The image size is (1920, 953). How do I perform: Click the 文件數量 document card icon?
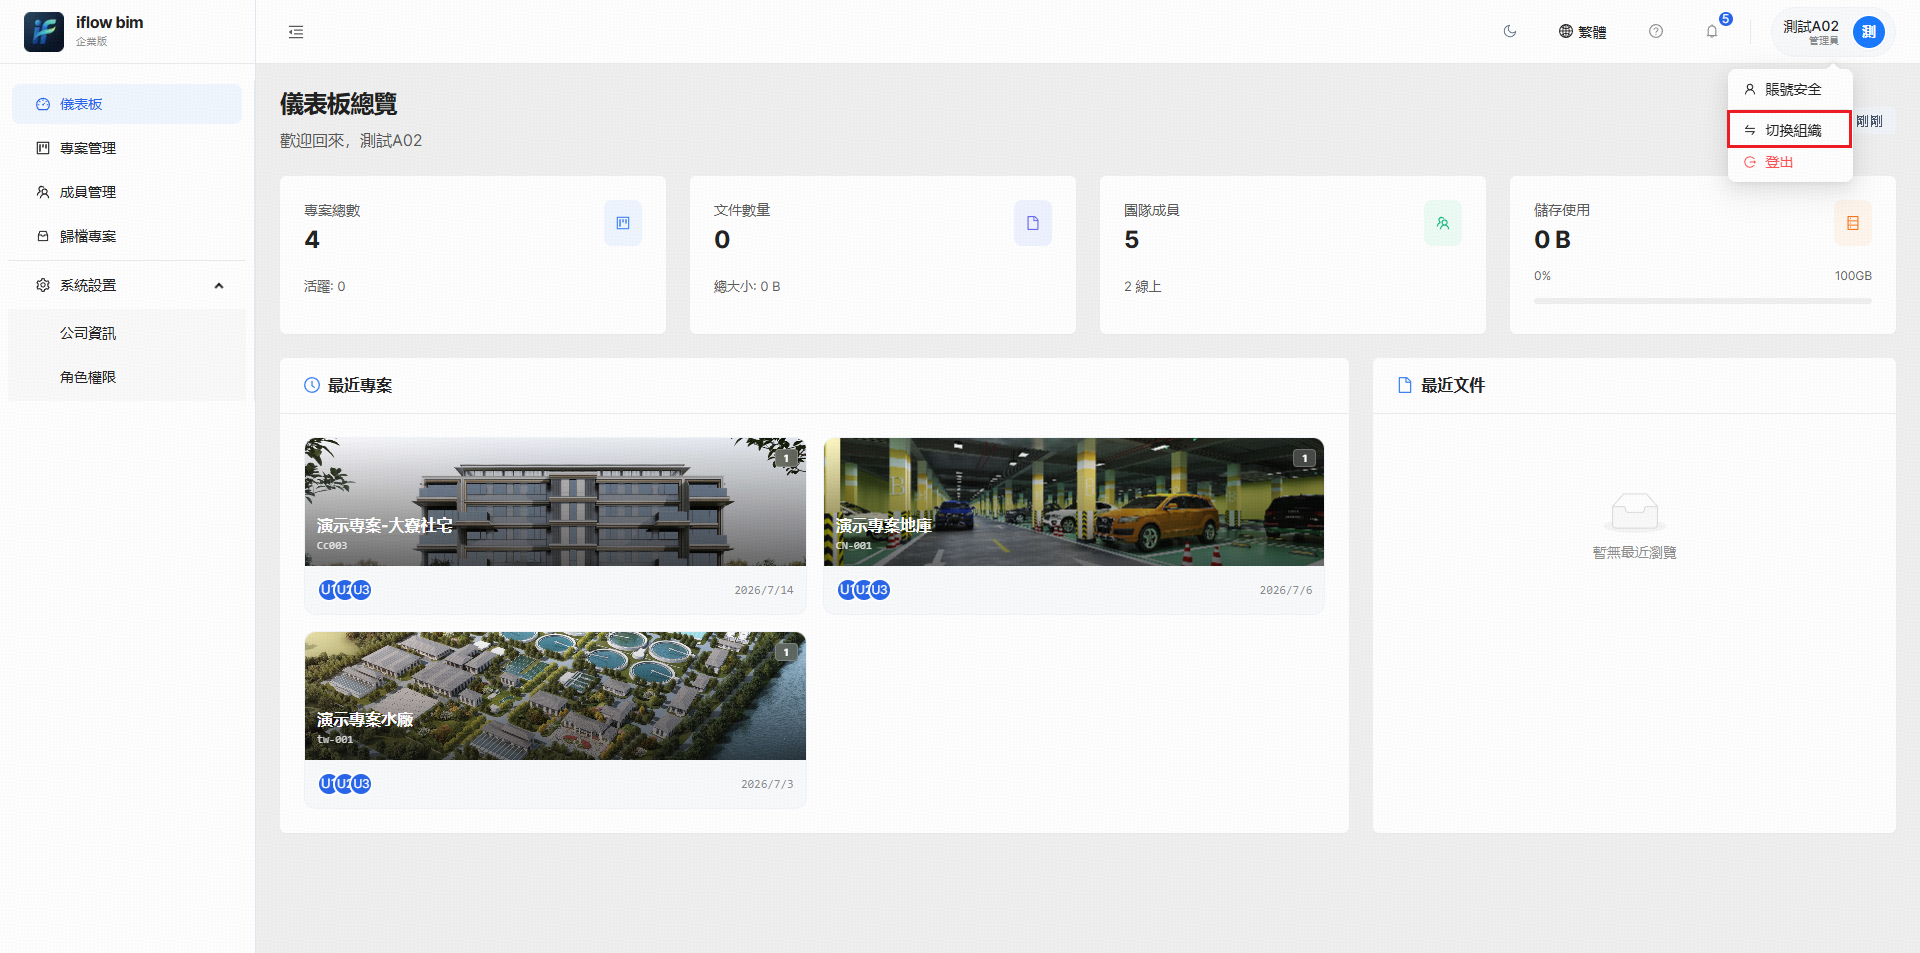1033,223
